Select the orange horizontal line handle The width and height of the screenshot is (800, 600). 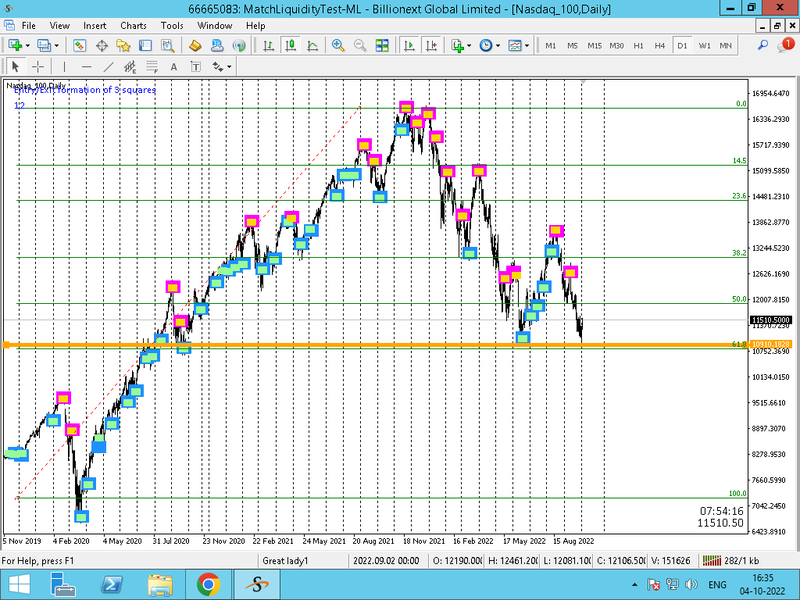pos(6,345)
